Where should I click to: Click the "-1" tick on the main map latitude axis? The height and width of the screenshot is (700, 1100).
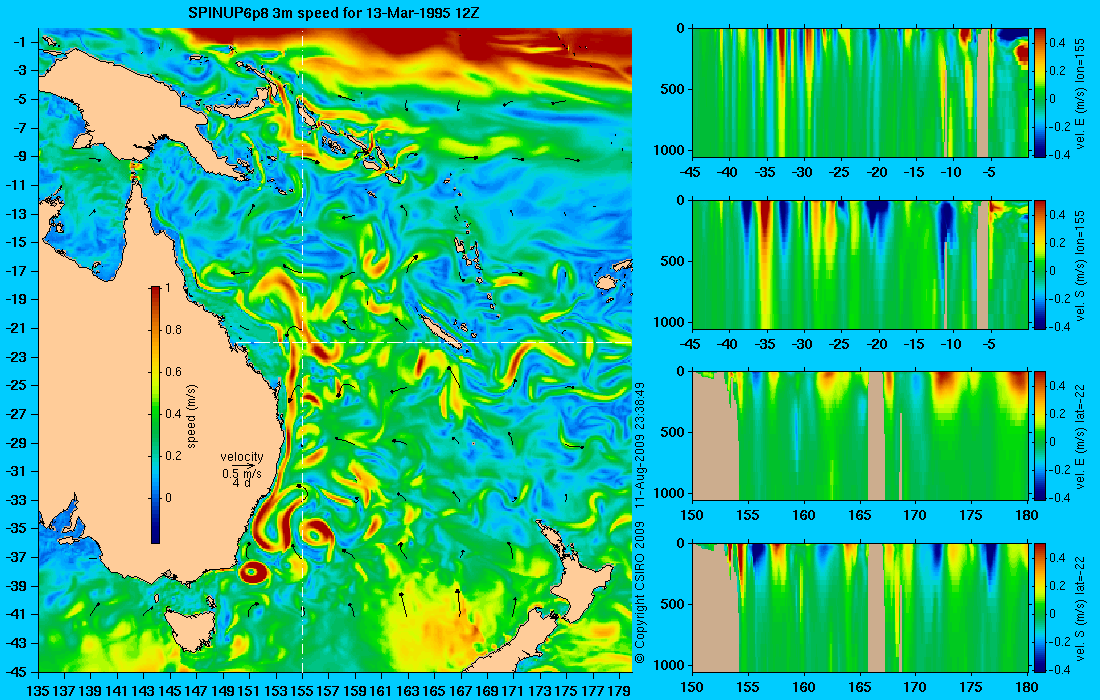pyautogui.click(x=20, y=42)
